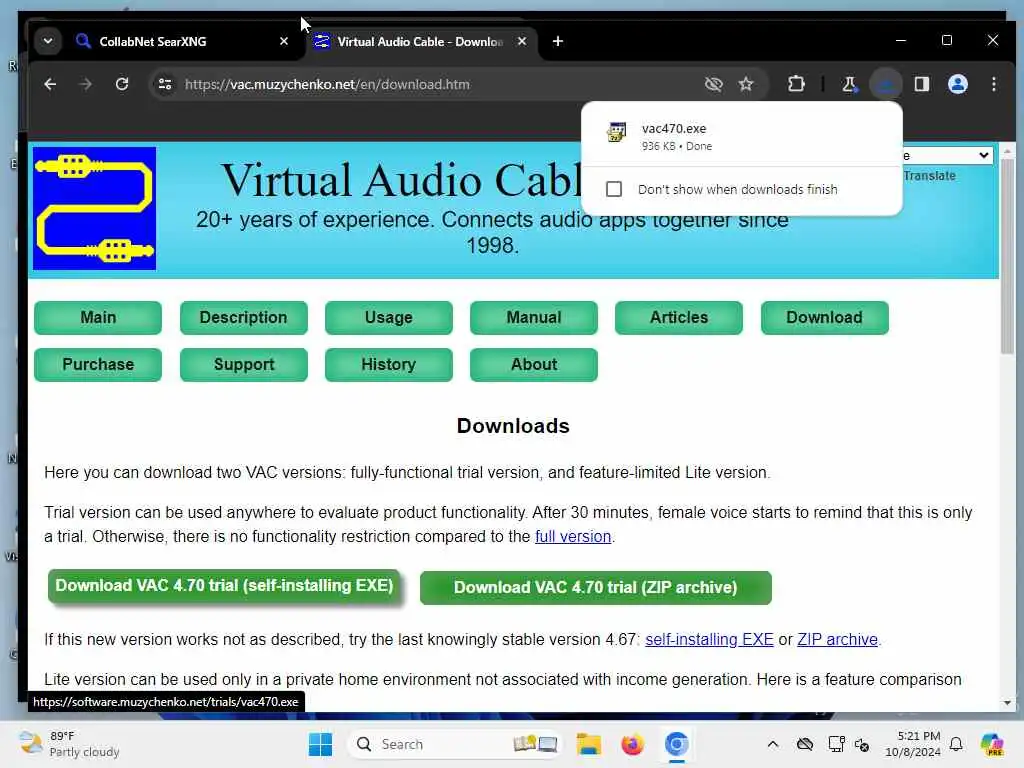Screen dimensions: 1024x768
Task: Click the Downloads heading text
Action: coord(513,426)
